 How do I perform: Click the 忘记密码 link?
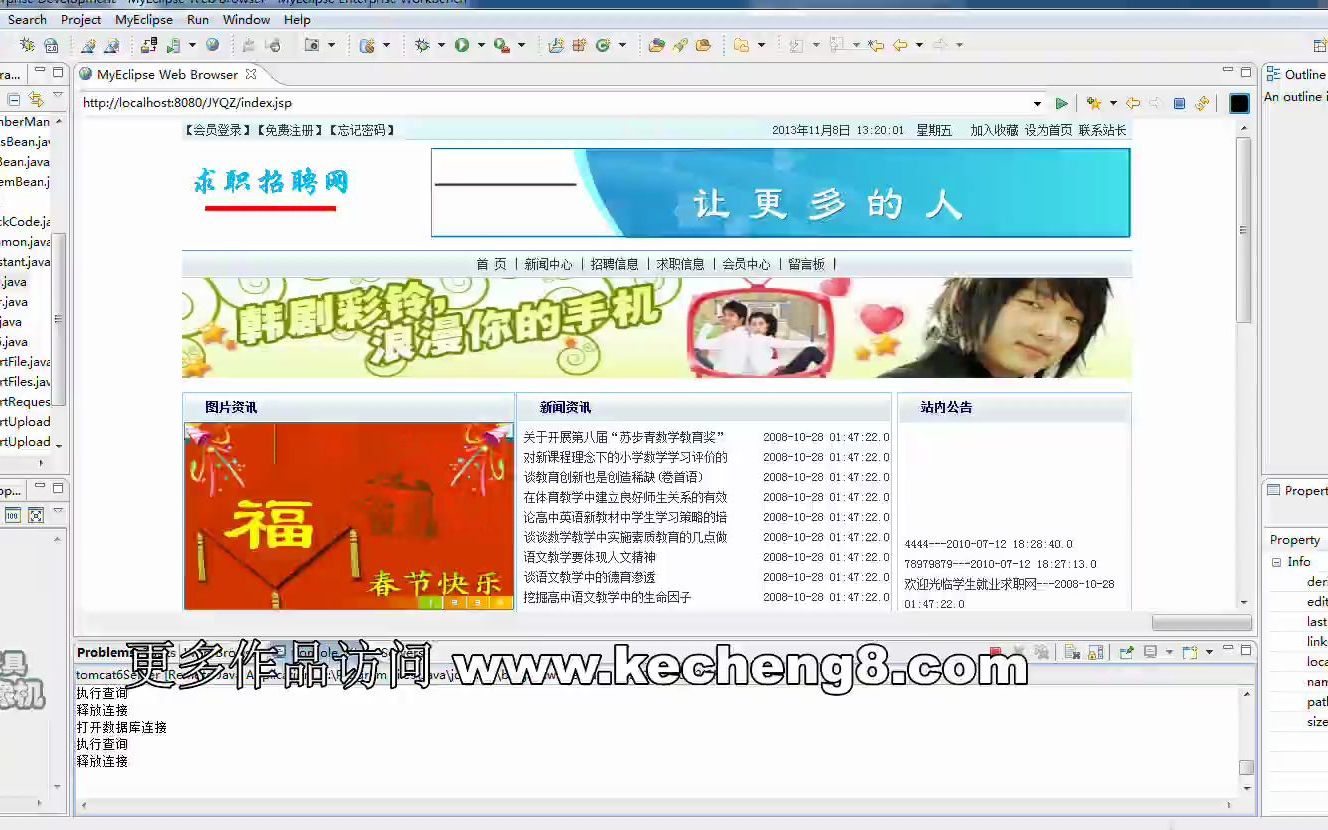click(362, 130)
